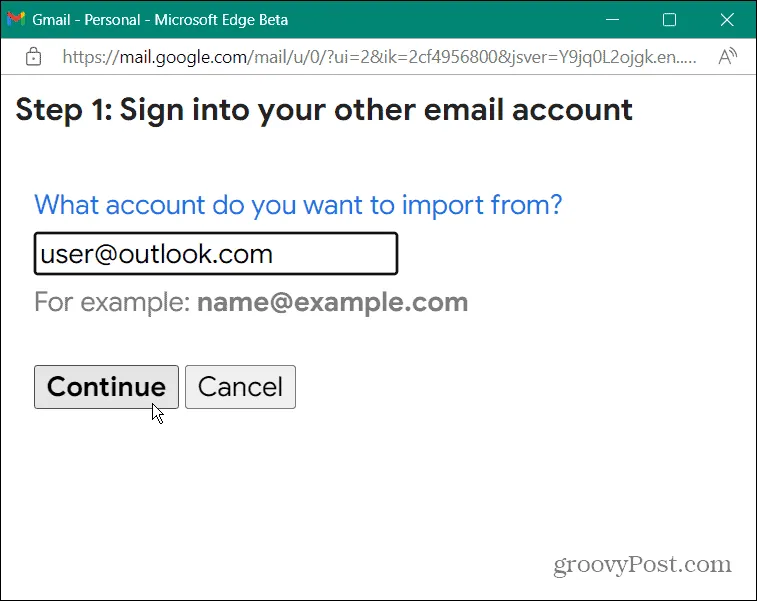The height and width of the screenshot is (601, 757).
Task: Click the 'What account do you want to import from?' text
Action: [x=298, y=205]
